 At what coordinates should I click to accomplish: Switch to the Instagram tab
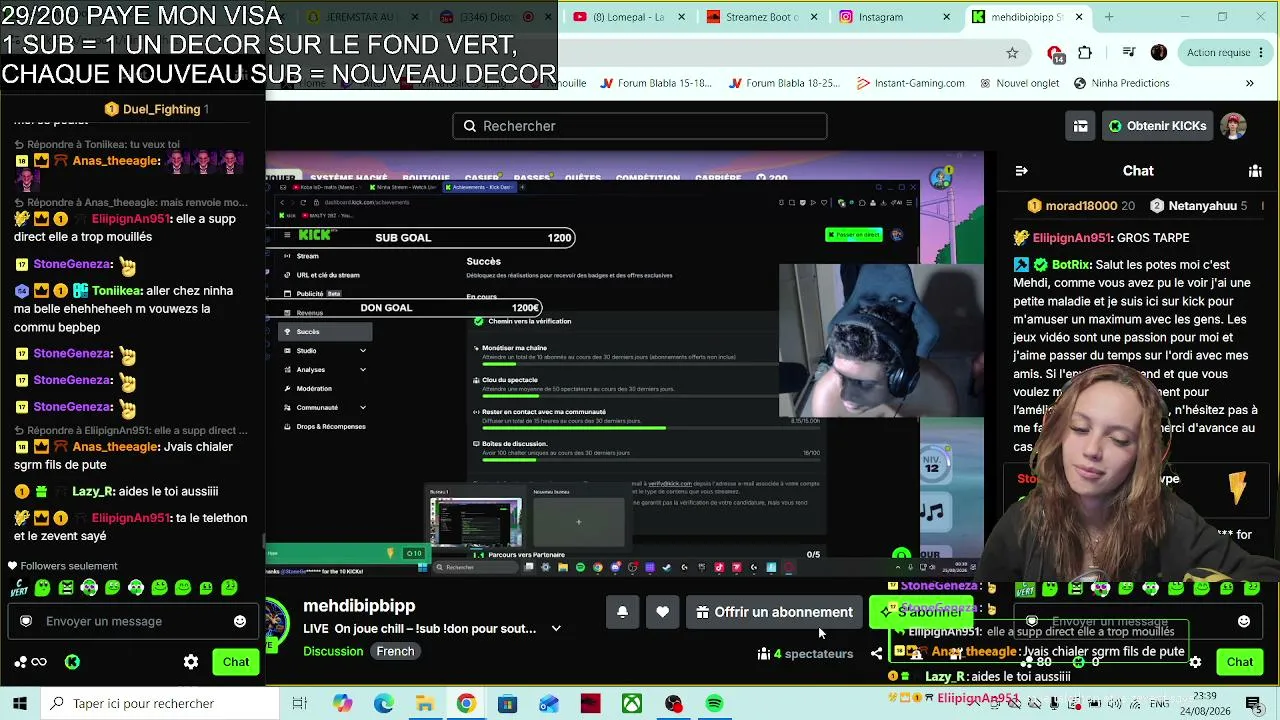[x=895, y=17]
